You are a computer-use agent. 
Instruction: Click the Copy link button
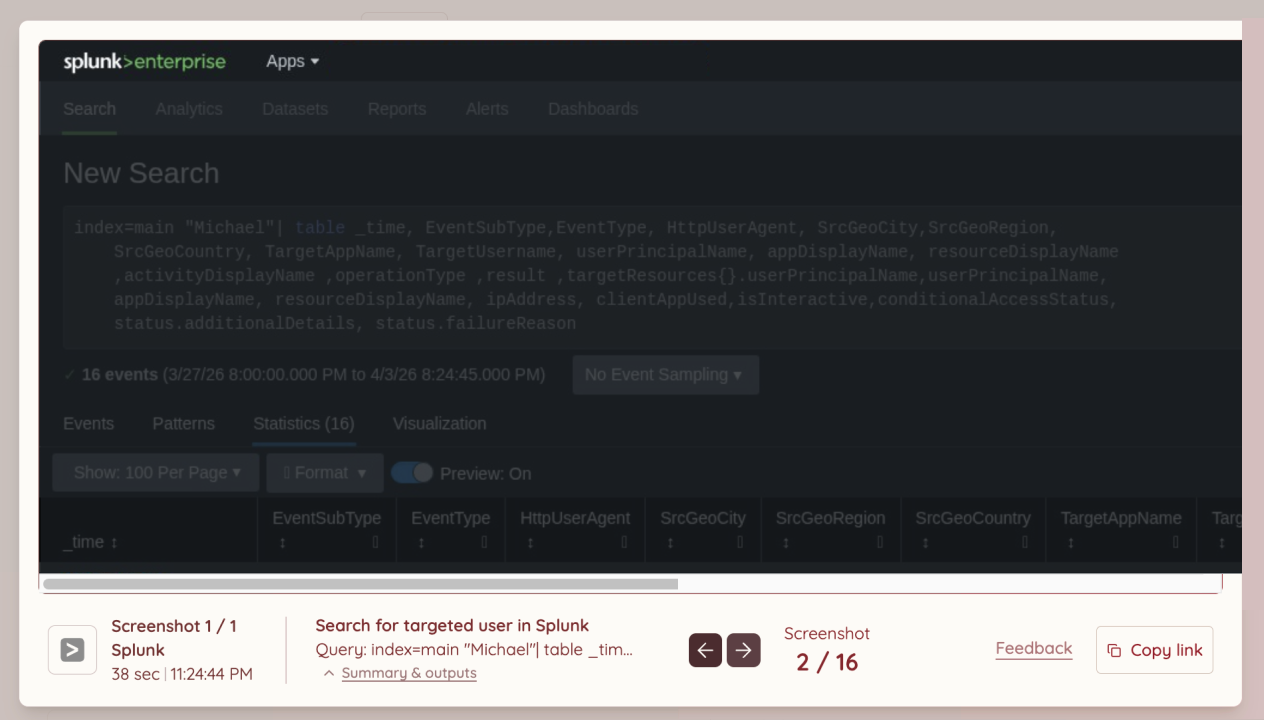(1155, 650)
